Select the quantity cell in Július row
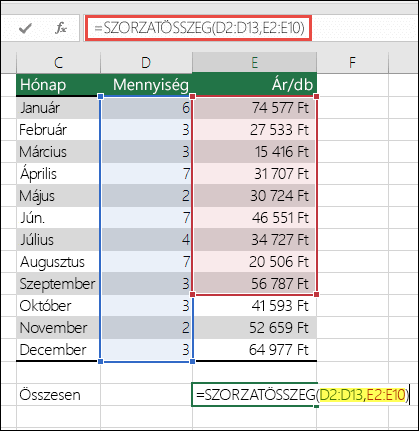The width and height of the screenshot is (419, 431). pyautogui.click(x=146, y=240)
